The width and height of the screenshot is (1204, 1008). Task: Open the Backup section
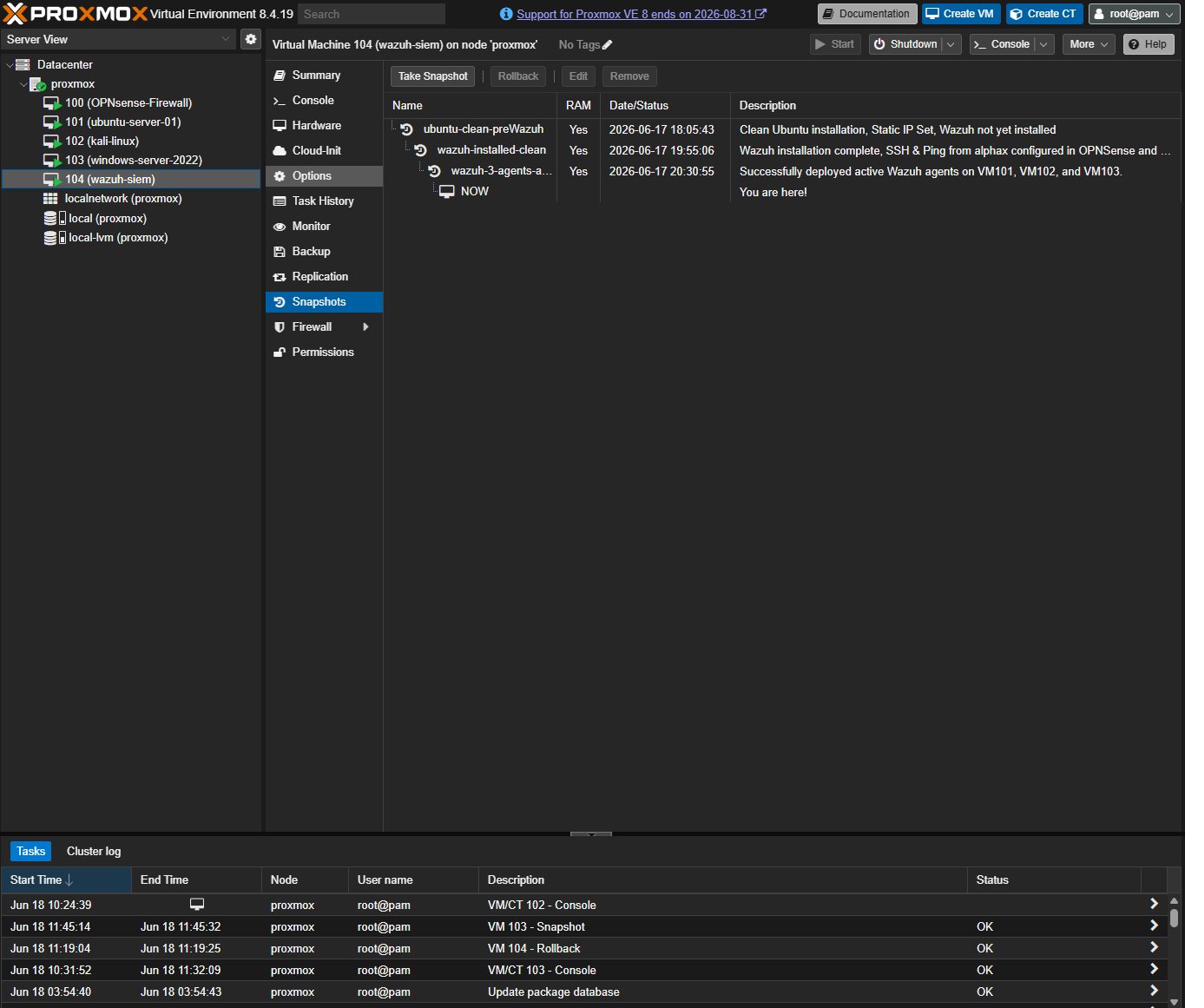[x=324, y=251]
